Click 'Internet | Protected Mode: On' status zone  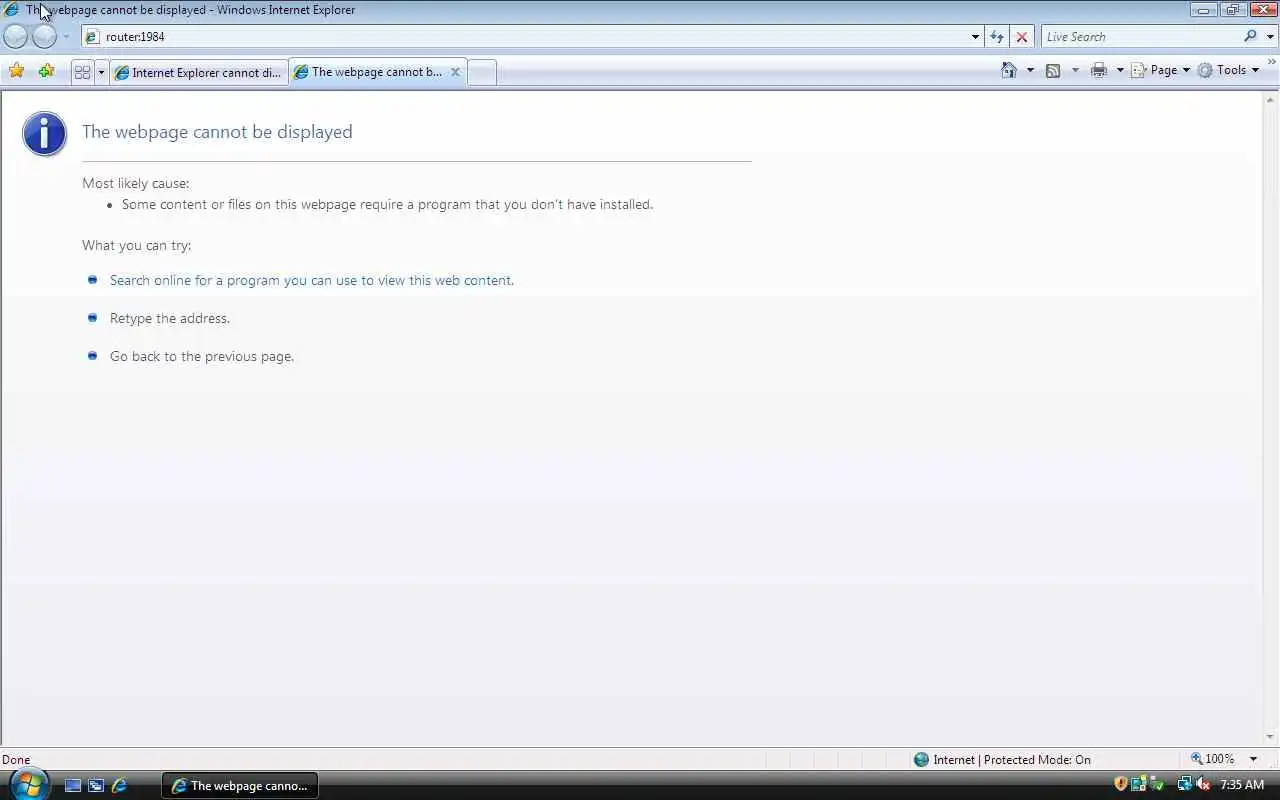point(1002,760)
